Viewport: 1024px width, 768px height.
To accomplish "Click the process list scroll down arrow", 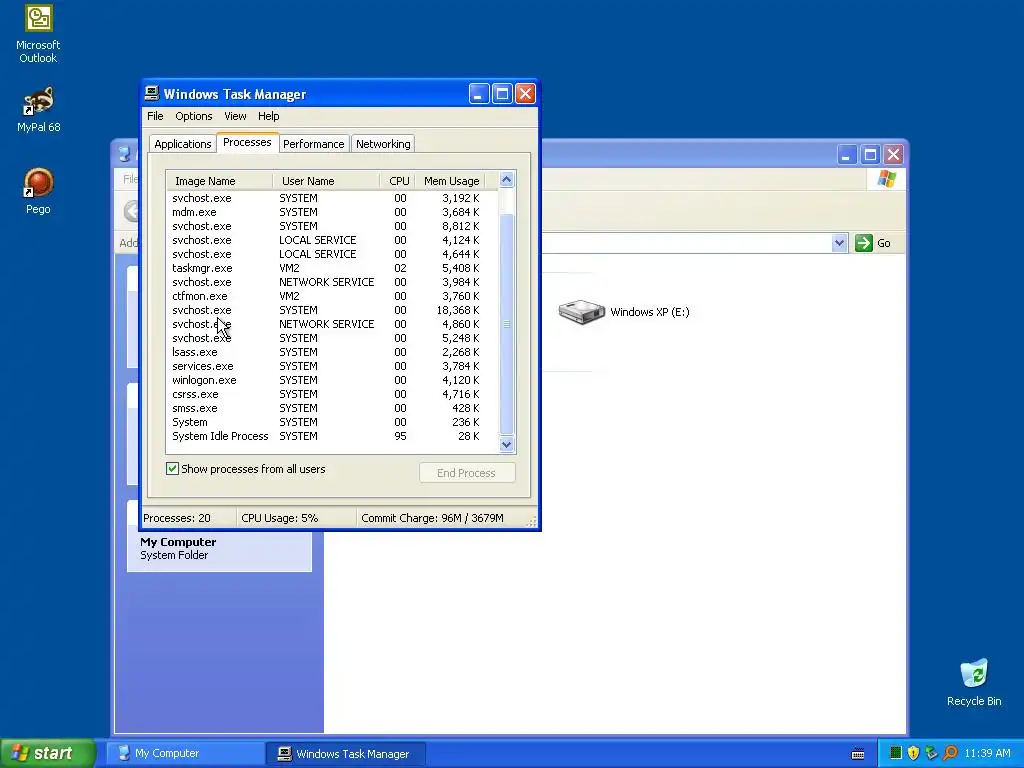I will [x=506, y=445].
